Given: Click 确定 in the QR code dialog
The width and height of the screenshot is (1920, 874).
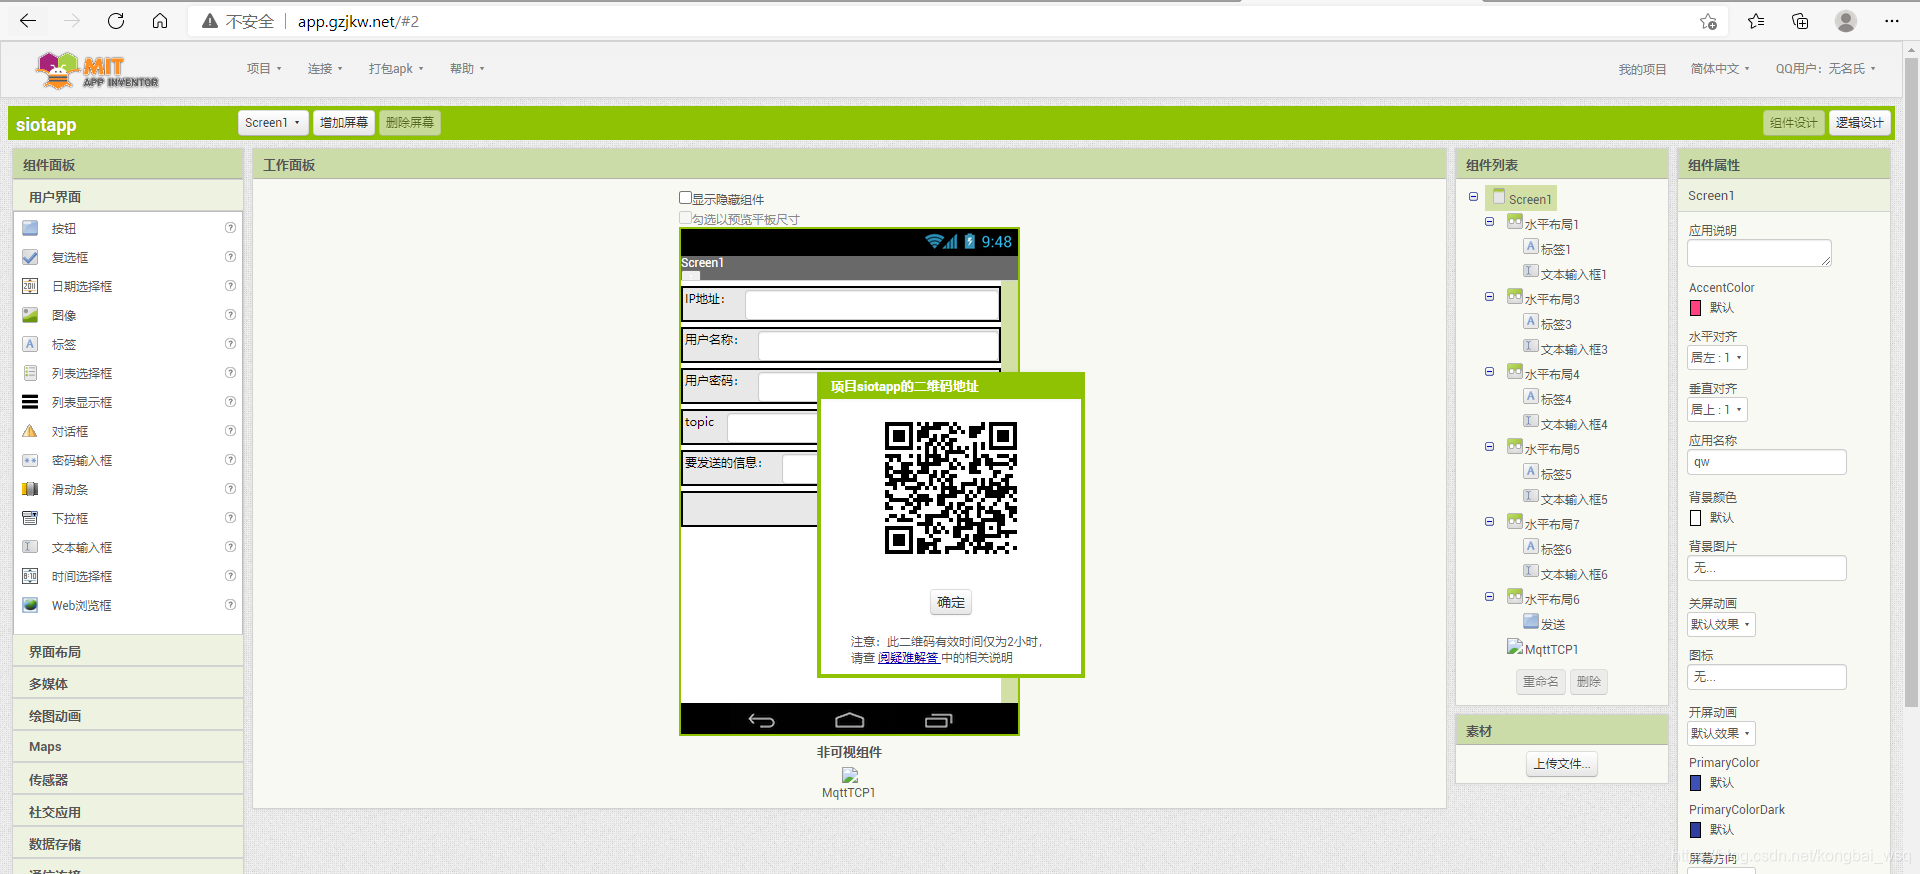Looking at the screenshot, I should point(951,602).
